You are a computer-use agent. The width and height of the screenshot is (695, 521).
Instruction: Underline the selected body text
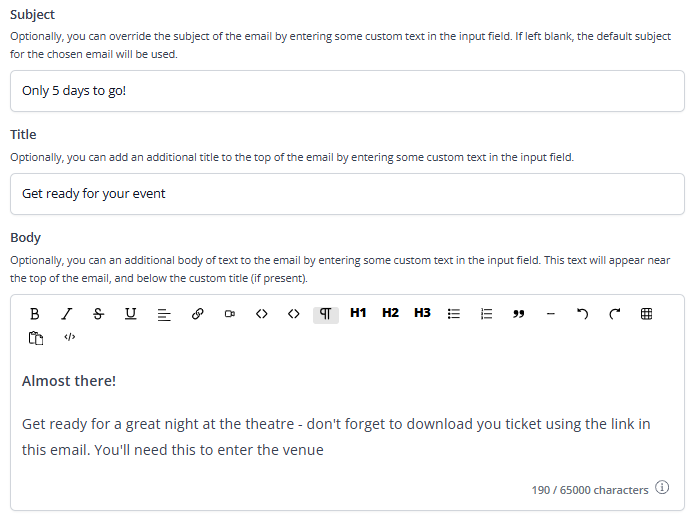[x=130, y=313]
